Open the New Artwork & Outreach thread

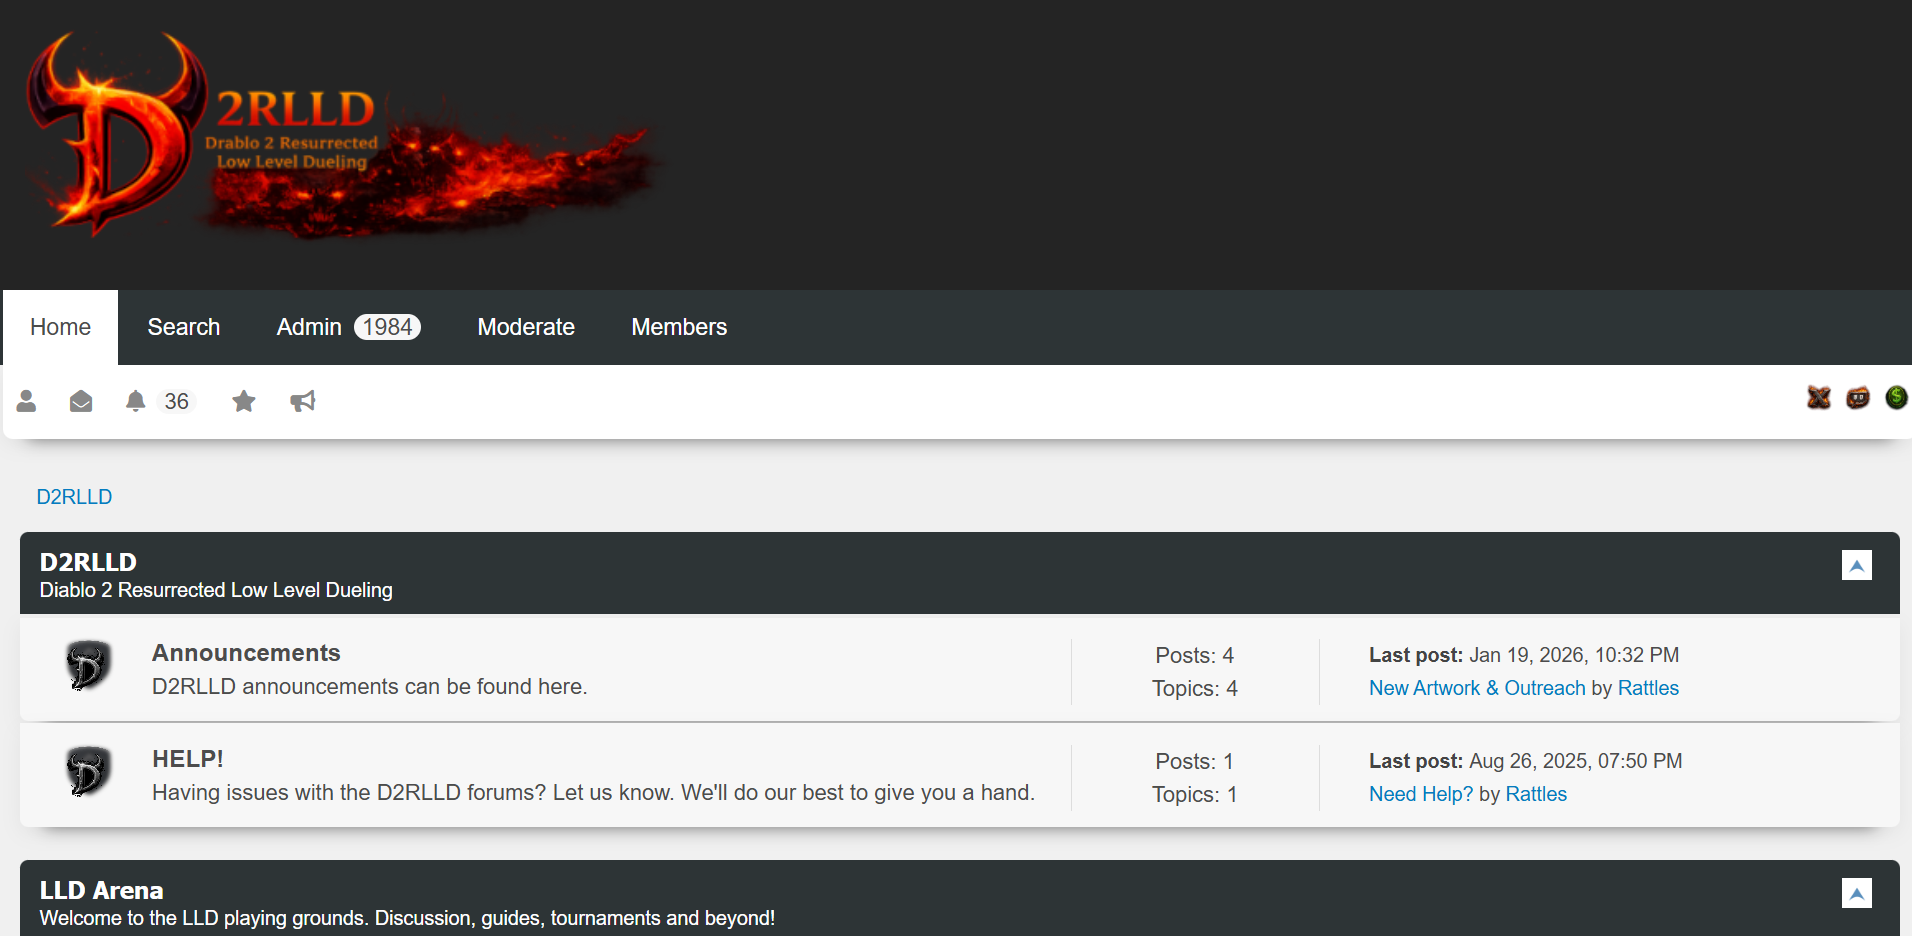(1476, 688)
